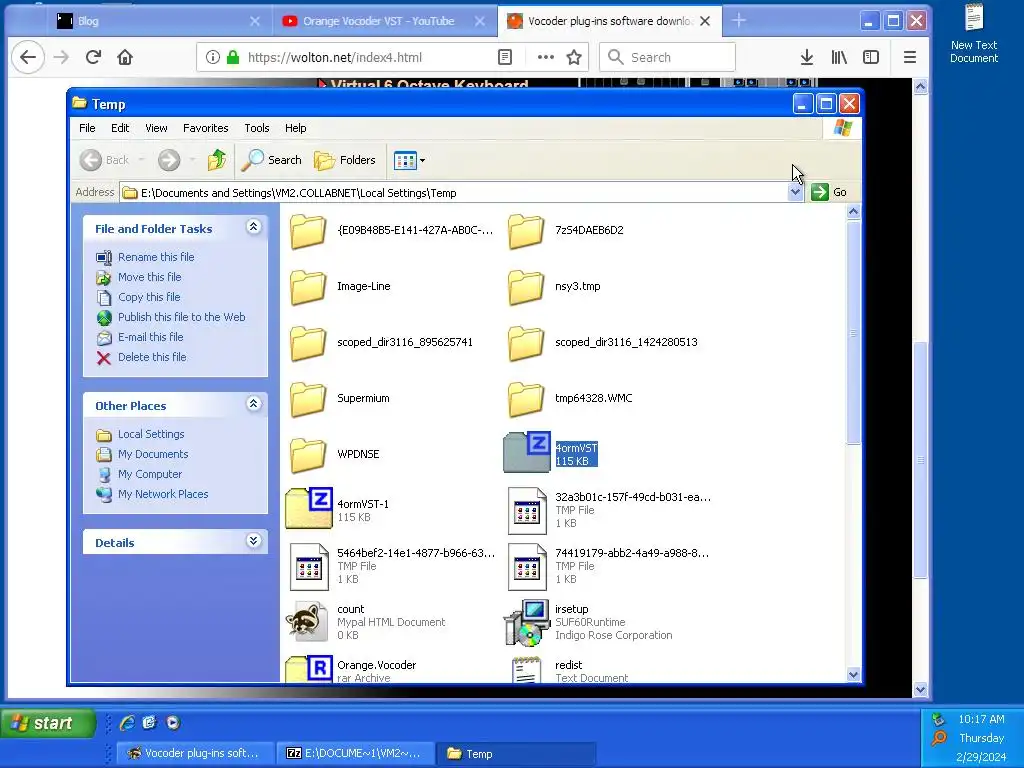Select the 32a3b01c-157f TMP file icon
The image size is (1024, 768).
pyautogui.click(x=527, y=511)
